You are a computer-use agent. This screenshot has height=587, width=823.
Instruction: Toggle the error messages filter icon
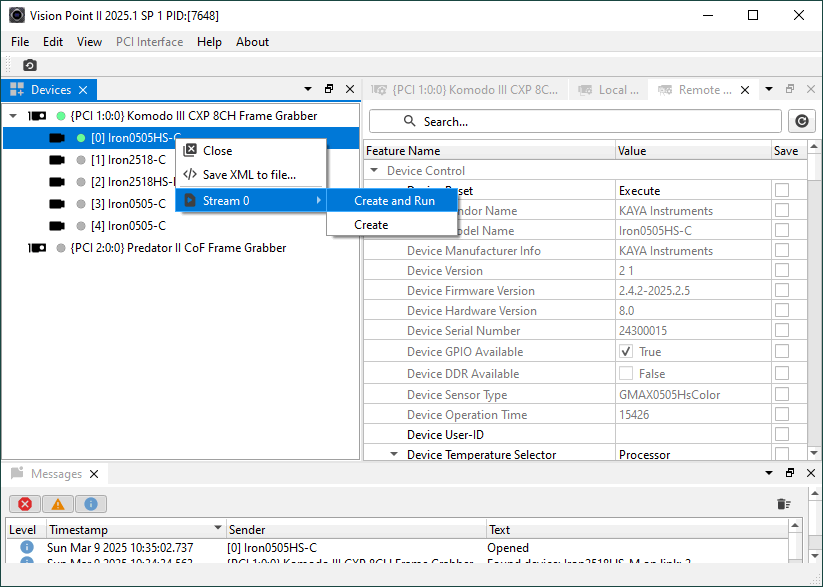(x=24, y=504)
